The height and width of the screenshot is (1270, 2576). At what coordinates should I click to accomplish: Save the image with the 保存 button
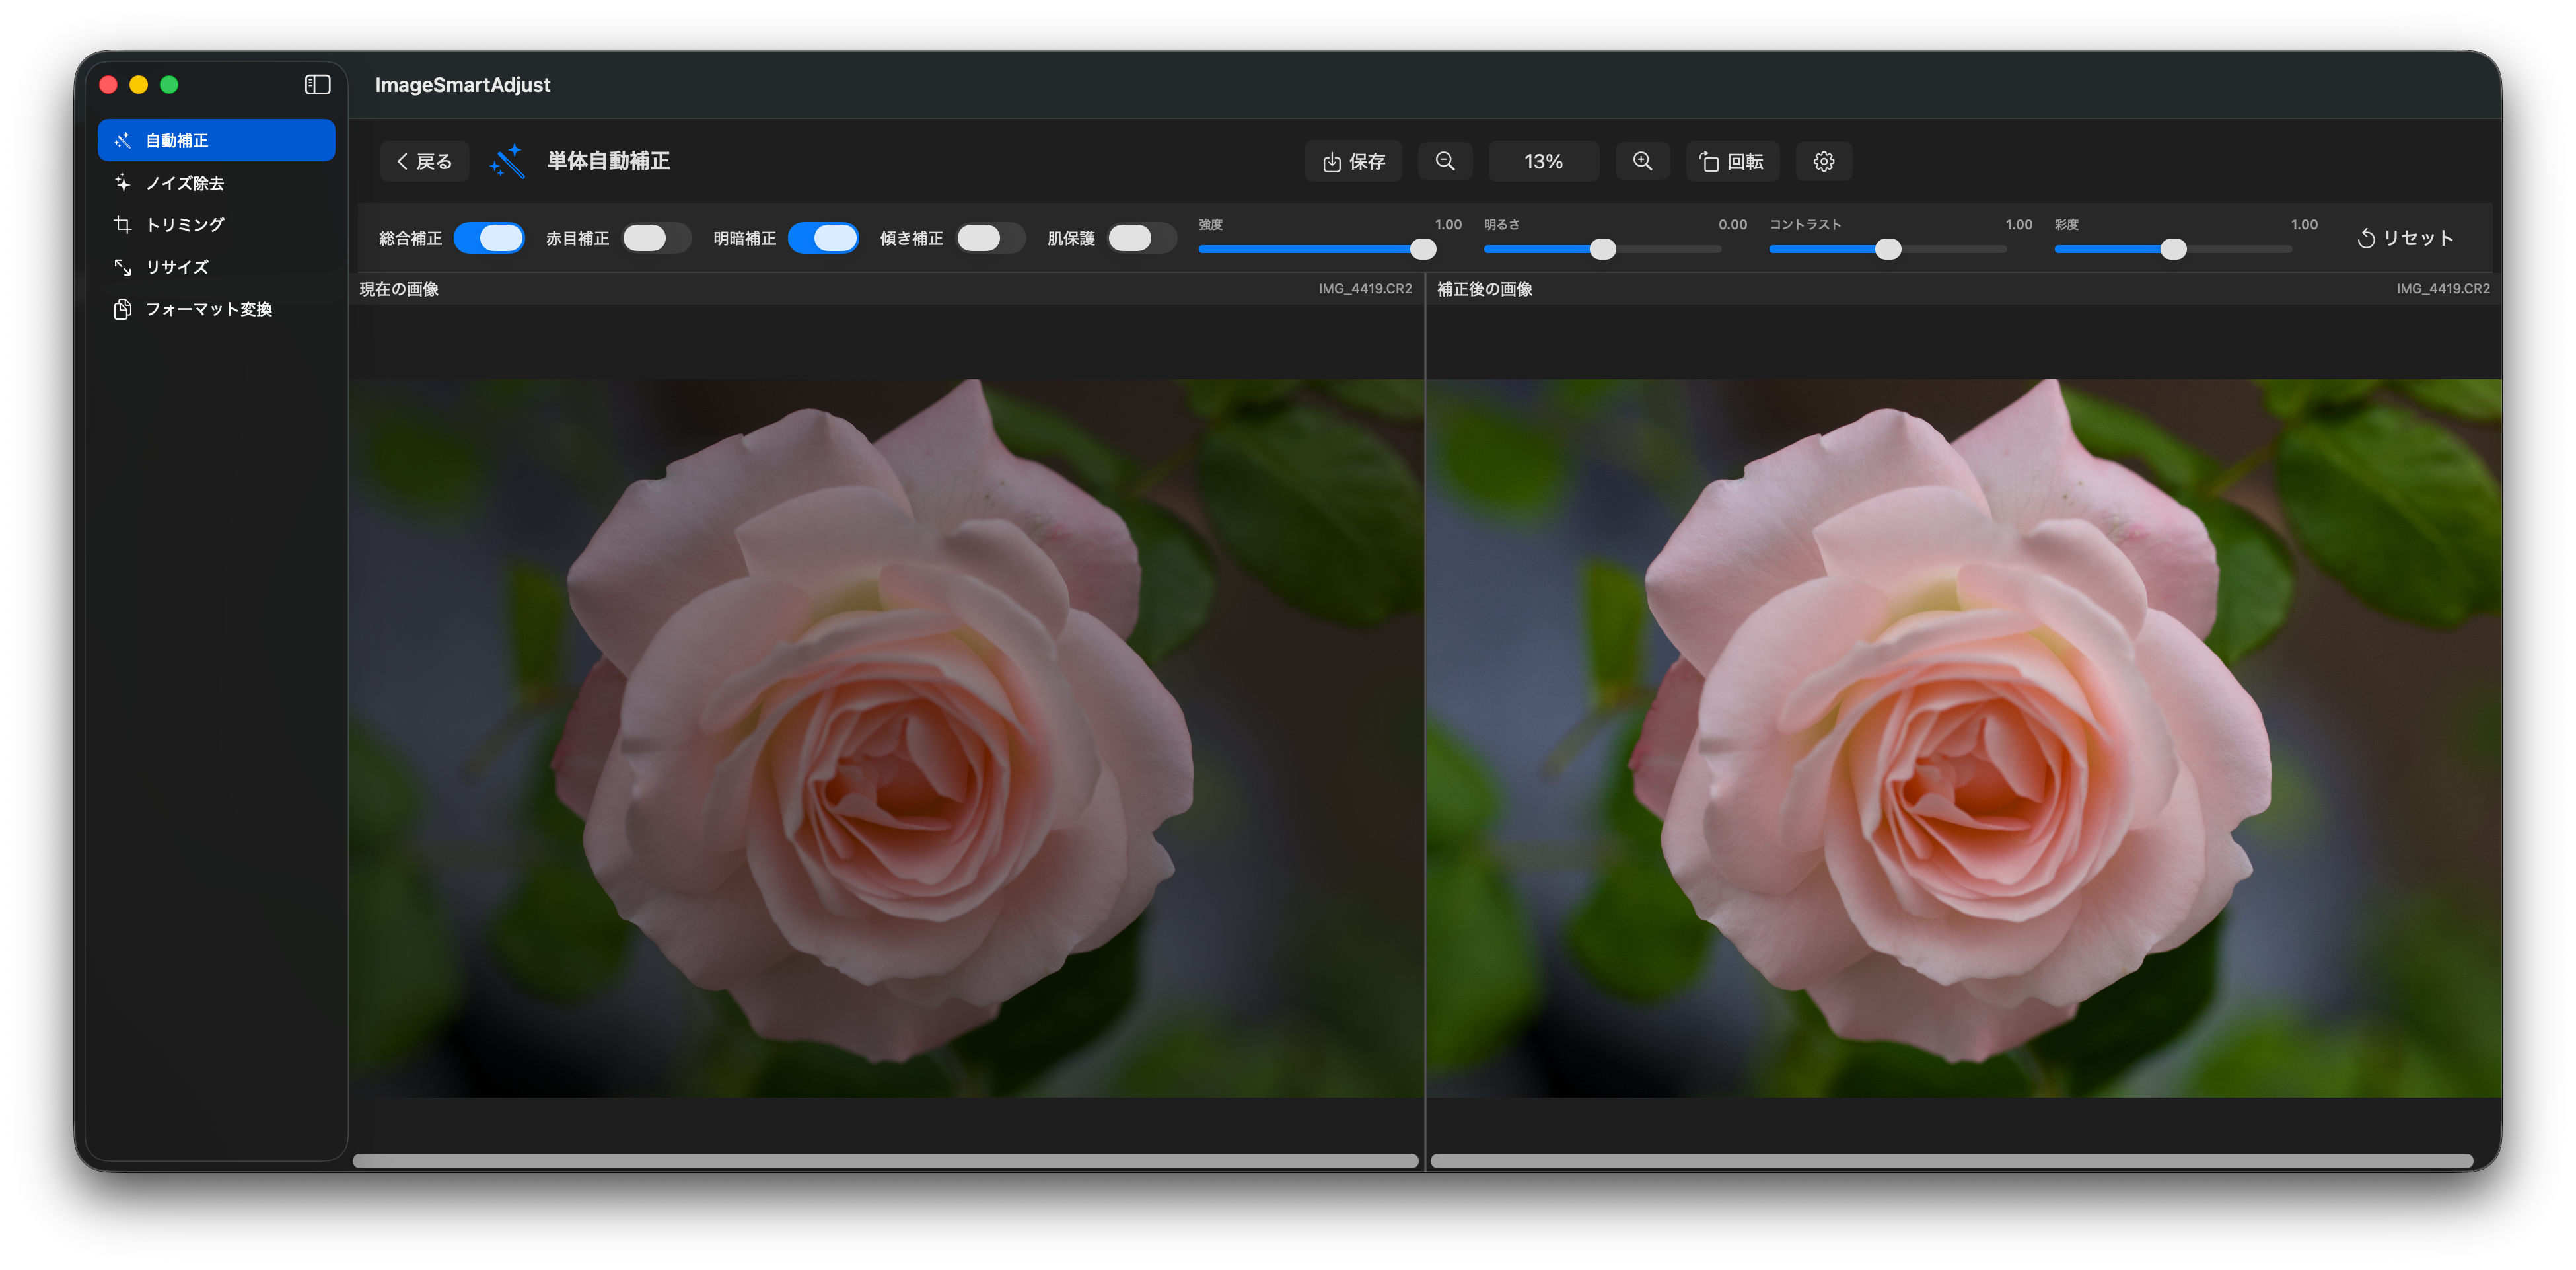click(x=1353, y=161)
